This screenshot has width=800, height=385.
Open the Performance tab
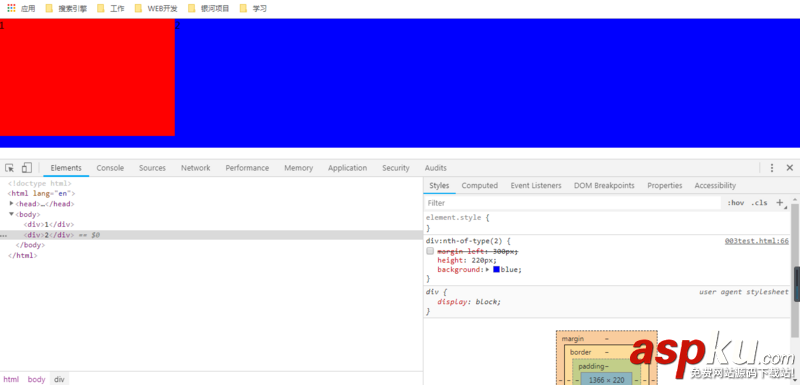point(247,168)
